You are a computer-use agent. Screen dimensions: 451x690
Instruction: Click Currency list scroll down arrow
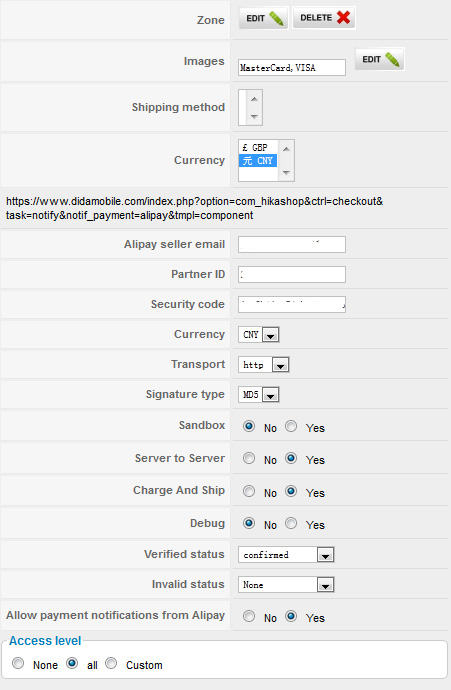[x=286, y=172]
